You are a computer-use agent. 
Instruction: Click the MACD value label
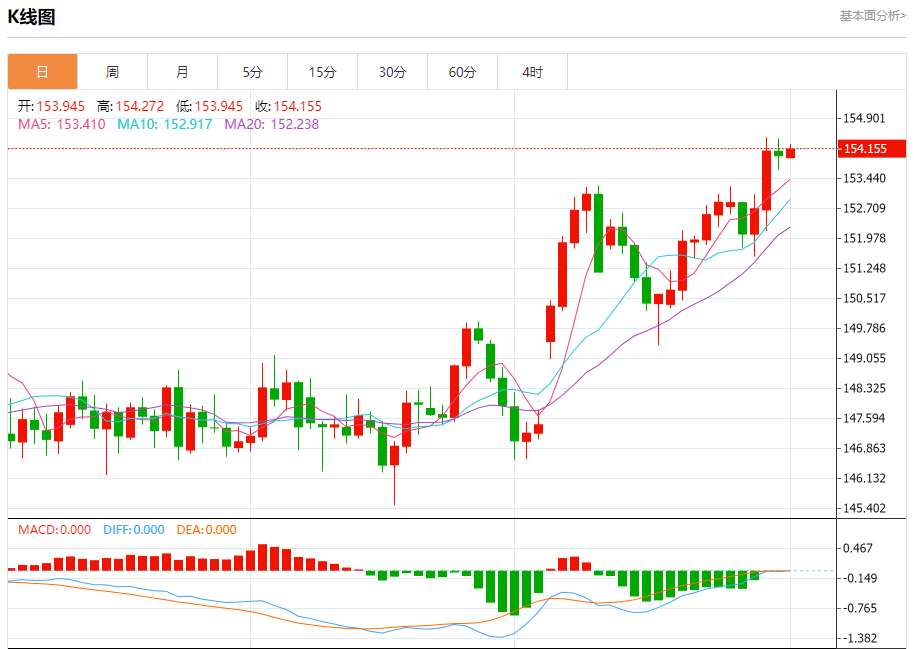click(54, 530)
